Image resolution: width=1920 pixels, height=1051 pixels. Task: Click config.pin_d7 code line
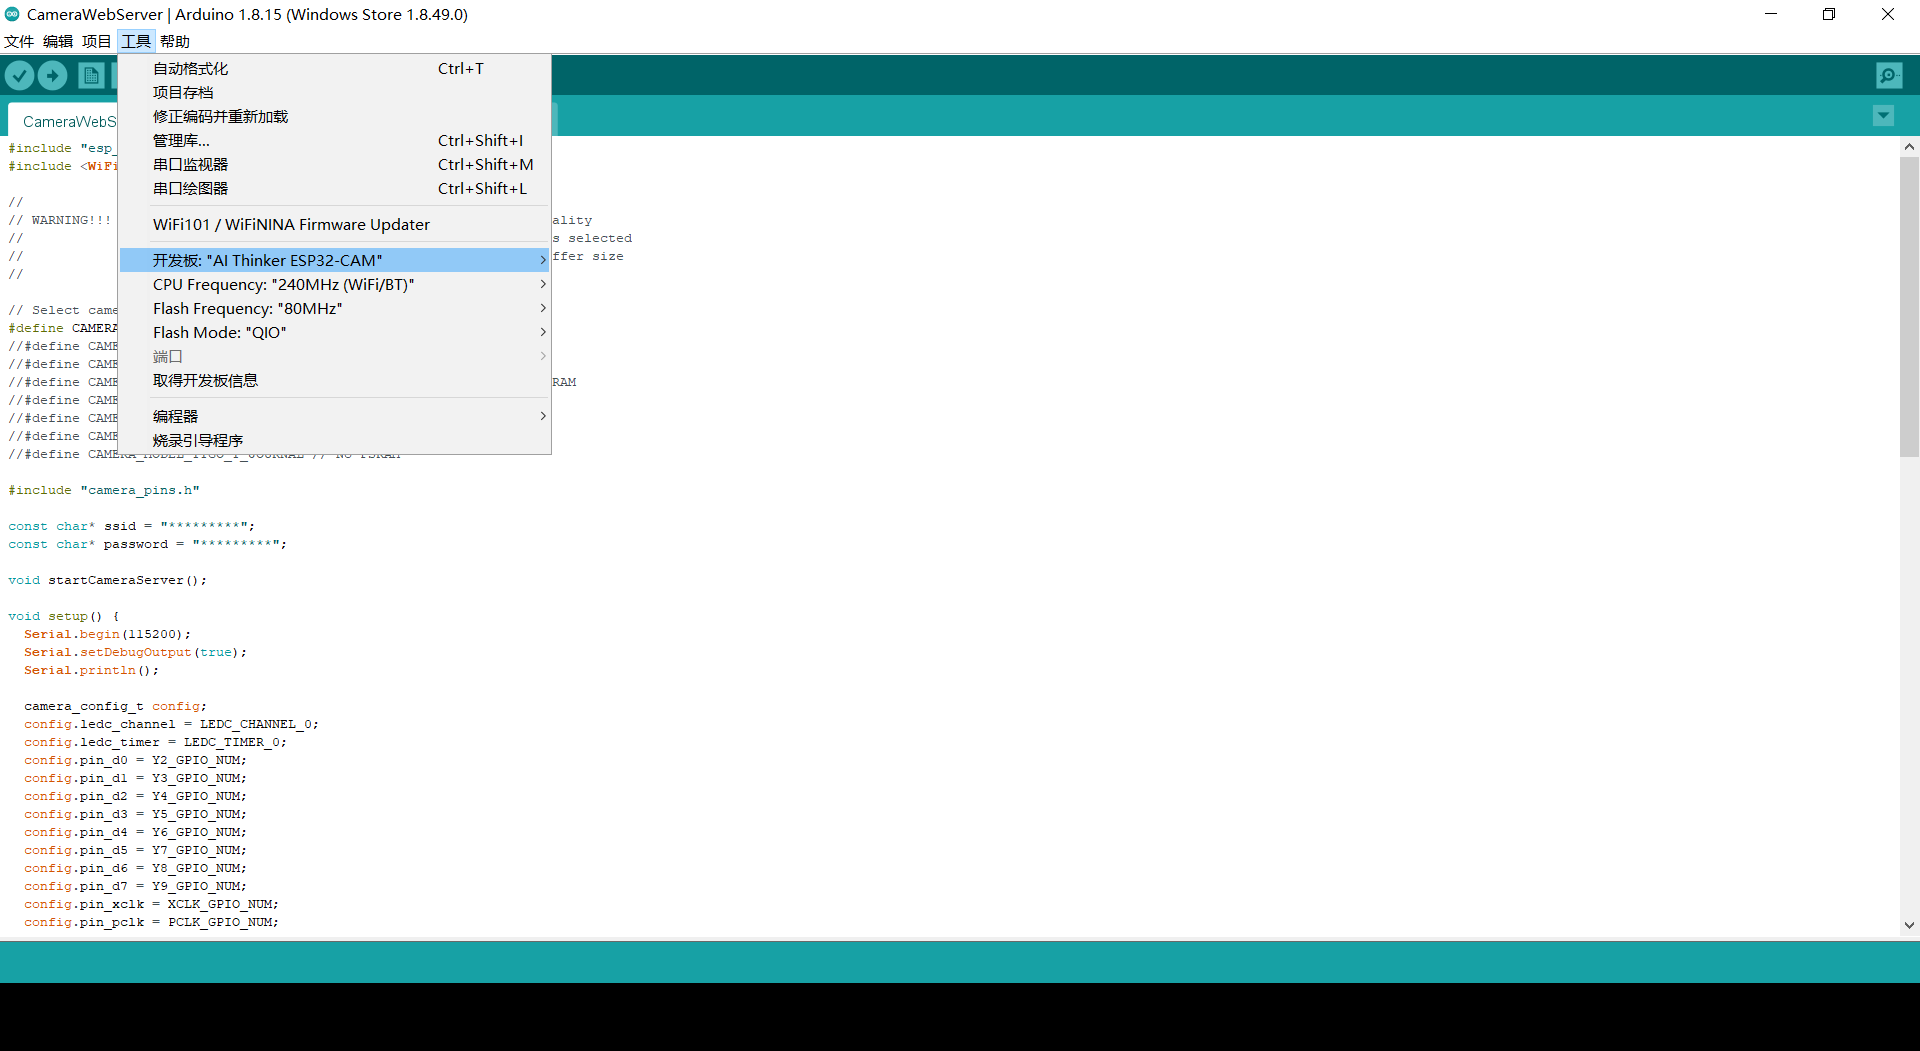tap(136, 886)
